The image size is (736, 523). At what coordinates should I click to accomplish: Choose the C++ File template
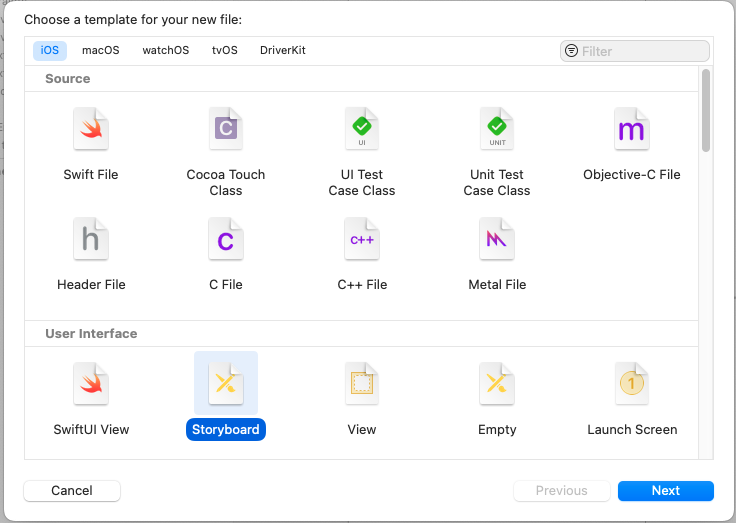tap(362, 240)
